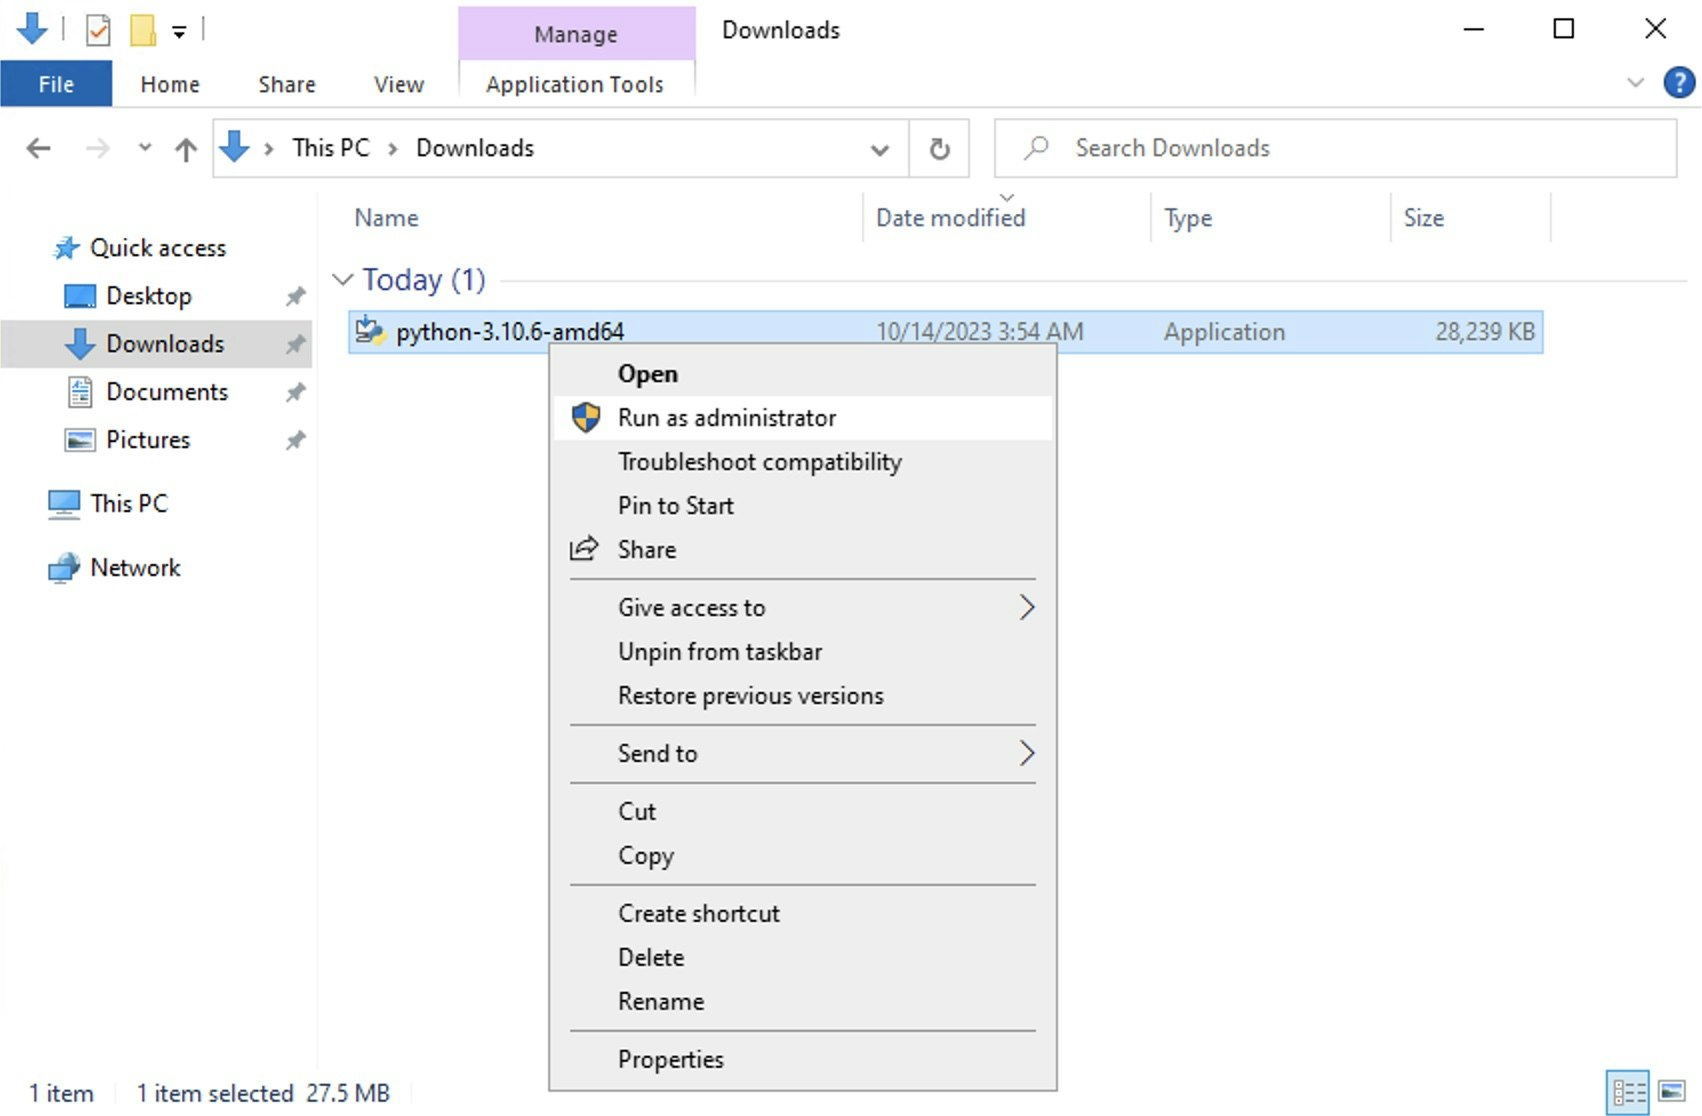Image resolution: width=1702 pixels, height=1116 pixels.
Task: Click the Forward navigation arrow
Action: 97,149
